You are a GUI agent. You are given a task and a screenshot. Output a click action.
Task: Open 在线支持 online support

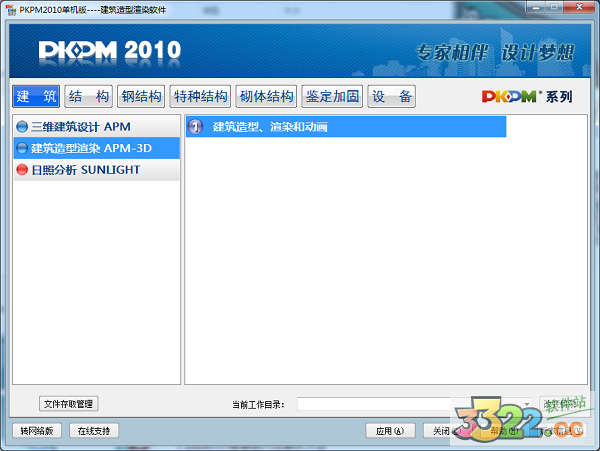coord(94,431)
